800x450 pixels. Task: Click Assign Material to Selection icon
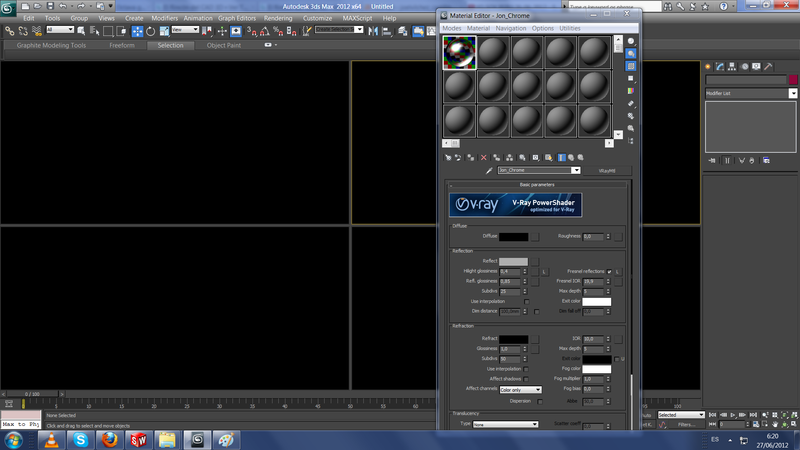[x=470, y=158]
